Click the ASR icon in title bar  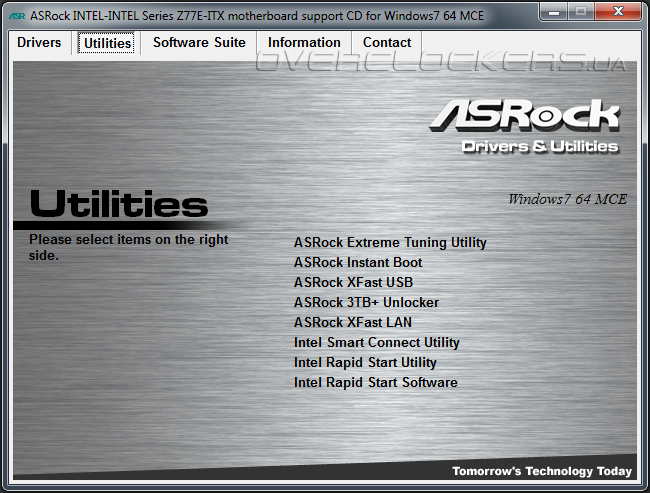(17, 16)
